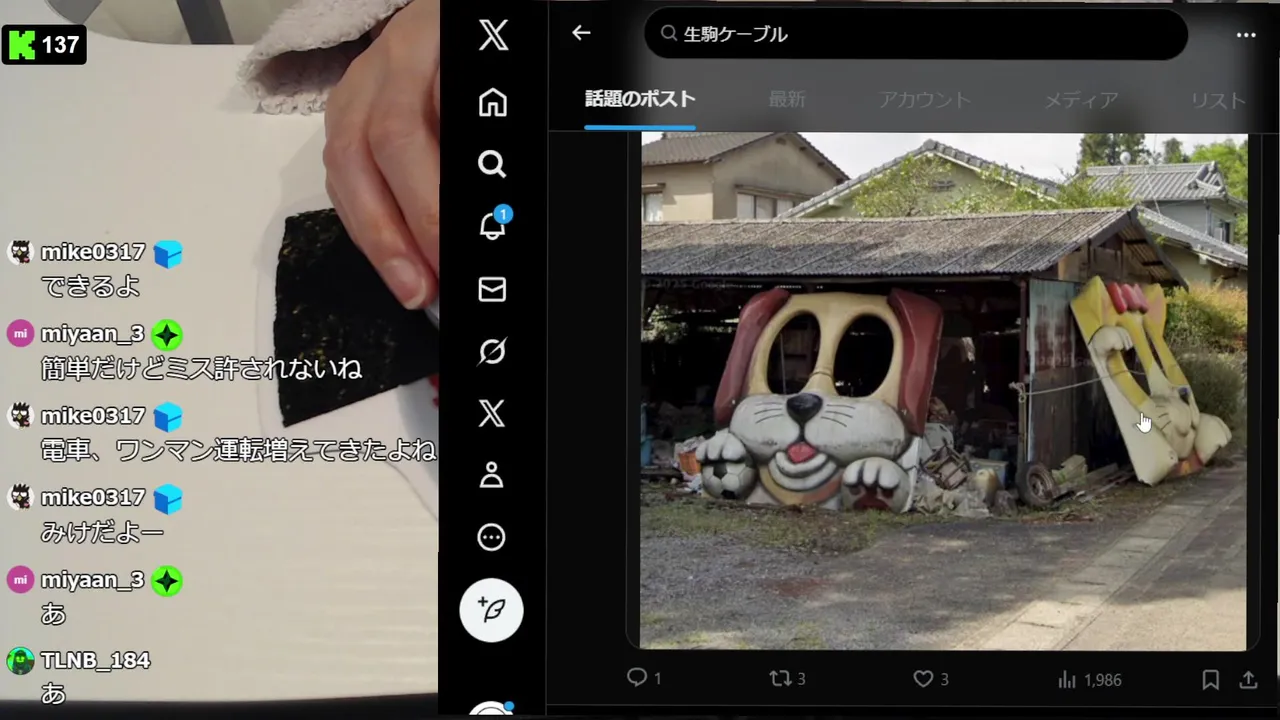Click TLNB_184's green avatar

coord(20,661)
